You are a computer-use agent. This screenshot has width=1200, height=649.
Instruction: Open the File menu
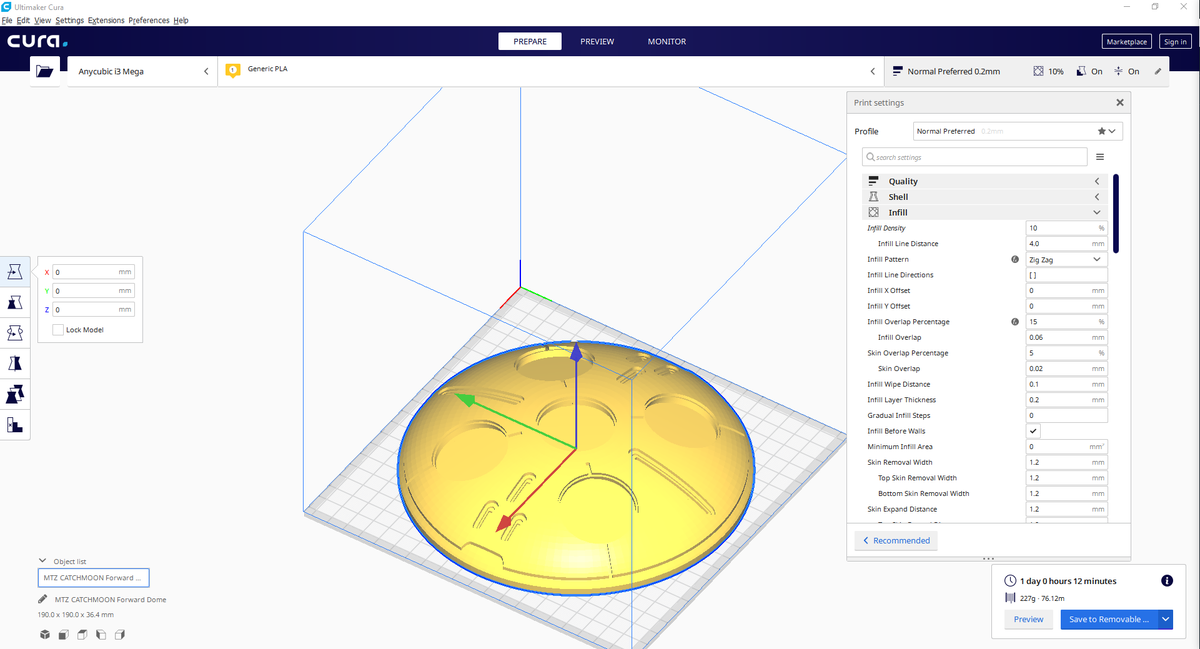(7, 20)
